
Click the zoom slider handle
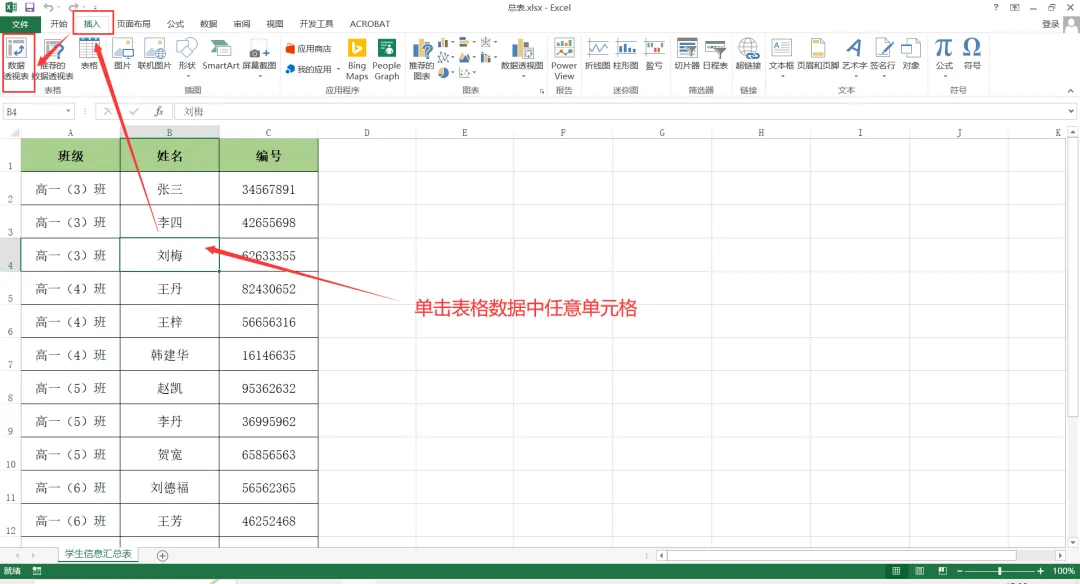tap(999, 571)
